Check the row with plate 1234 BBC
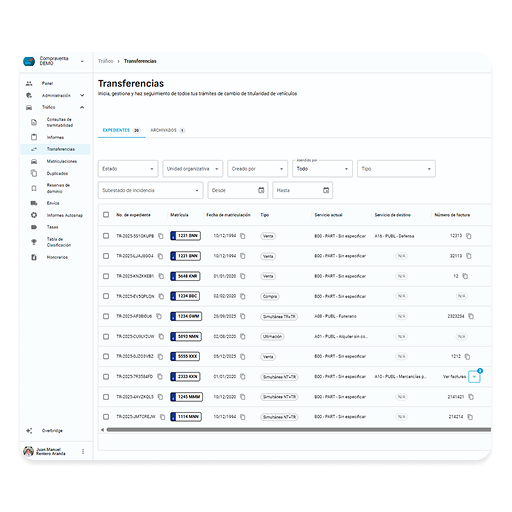 [106, 296]
